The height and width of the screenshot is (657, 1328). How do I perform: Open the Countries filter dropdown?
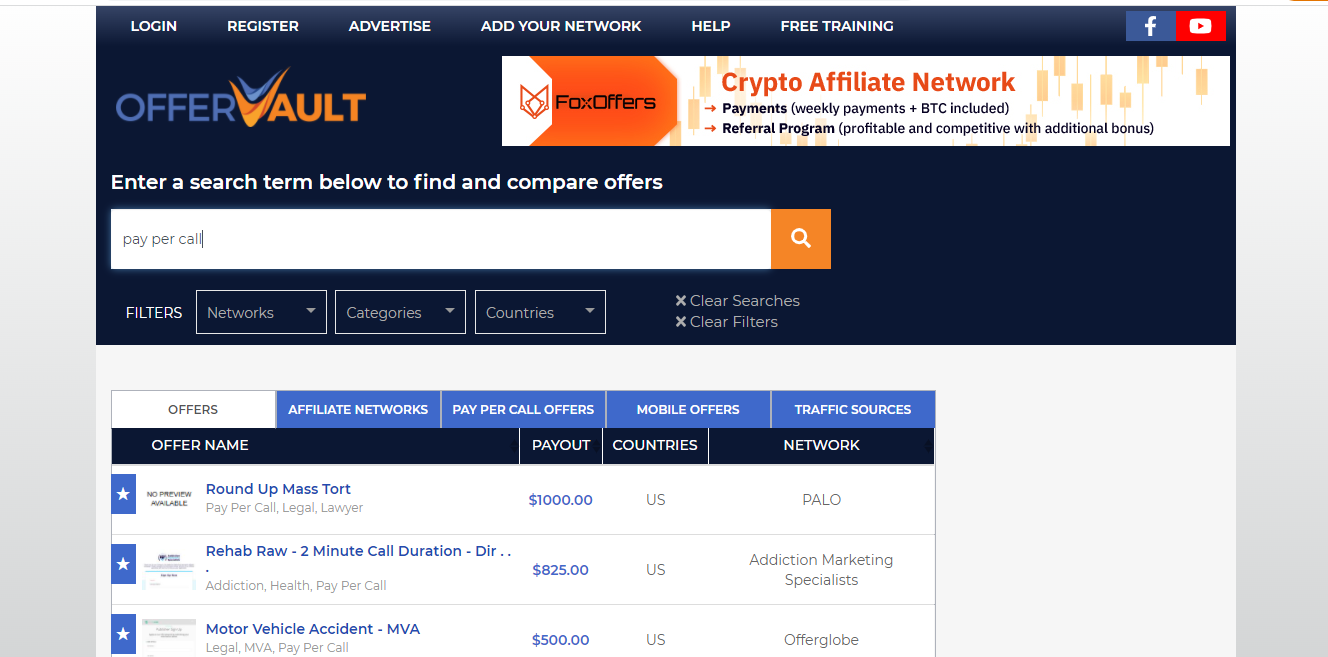tap(540, 312)
